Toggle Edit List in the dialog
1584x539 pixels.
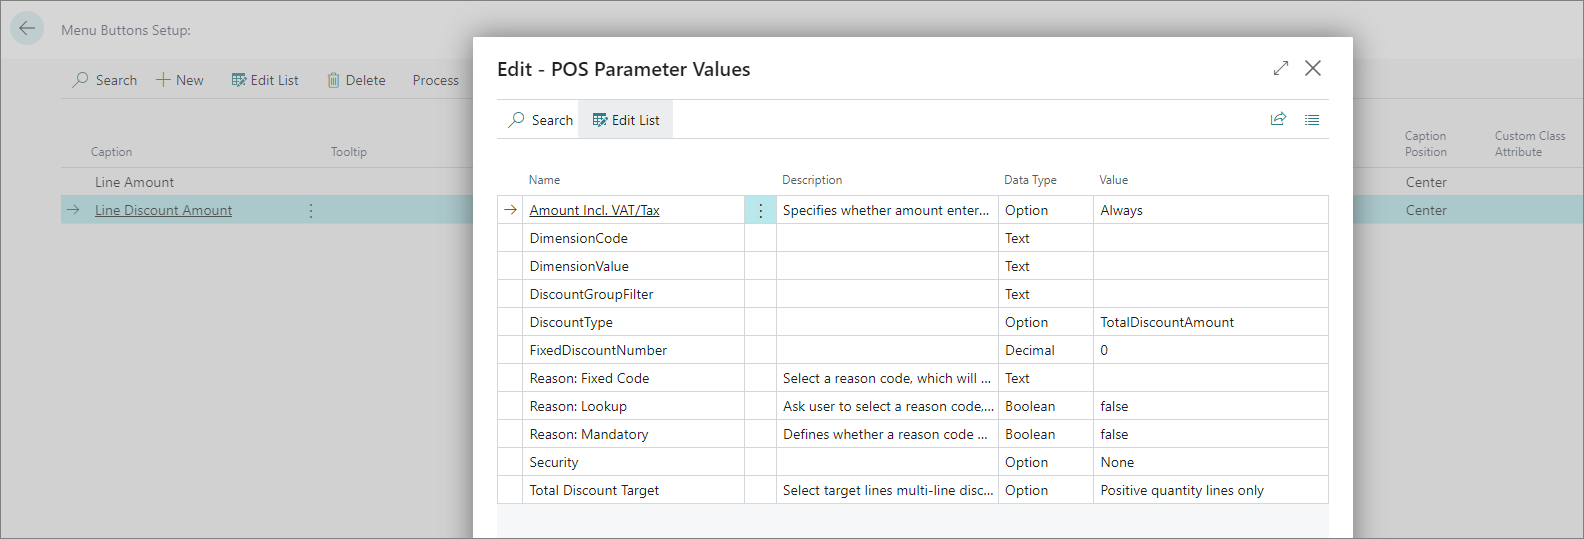click(x=626, y=120)
